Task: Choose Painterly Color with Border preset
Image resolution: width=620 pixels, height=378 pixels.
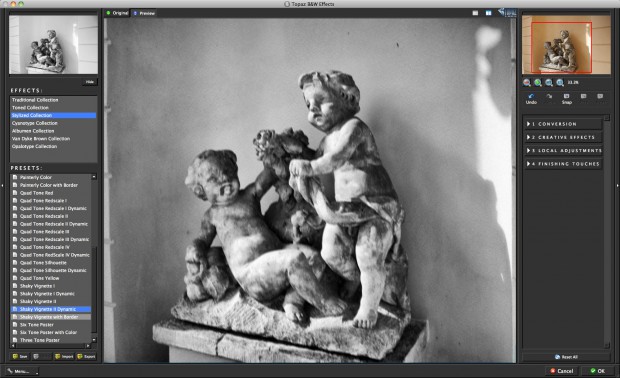Action: tap(51, 185)
